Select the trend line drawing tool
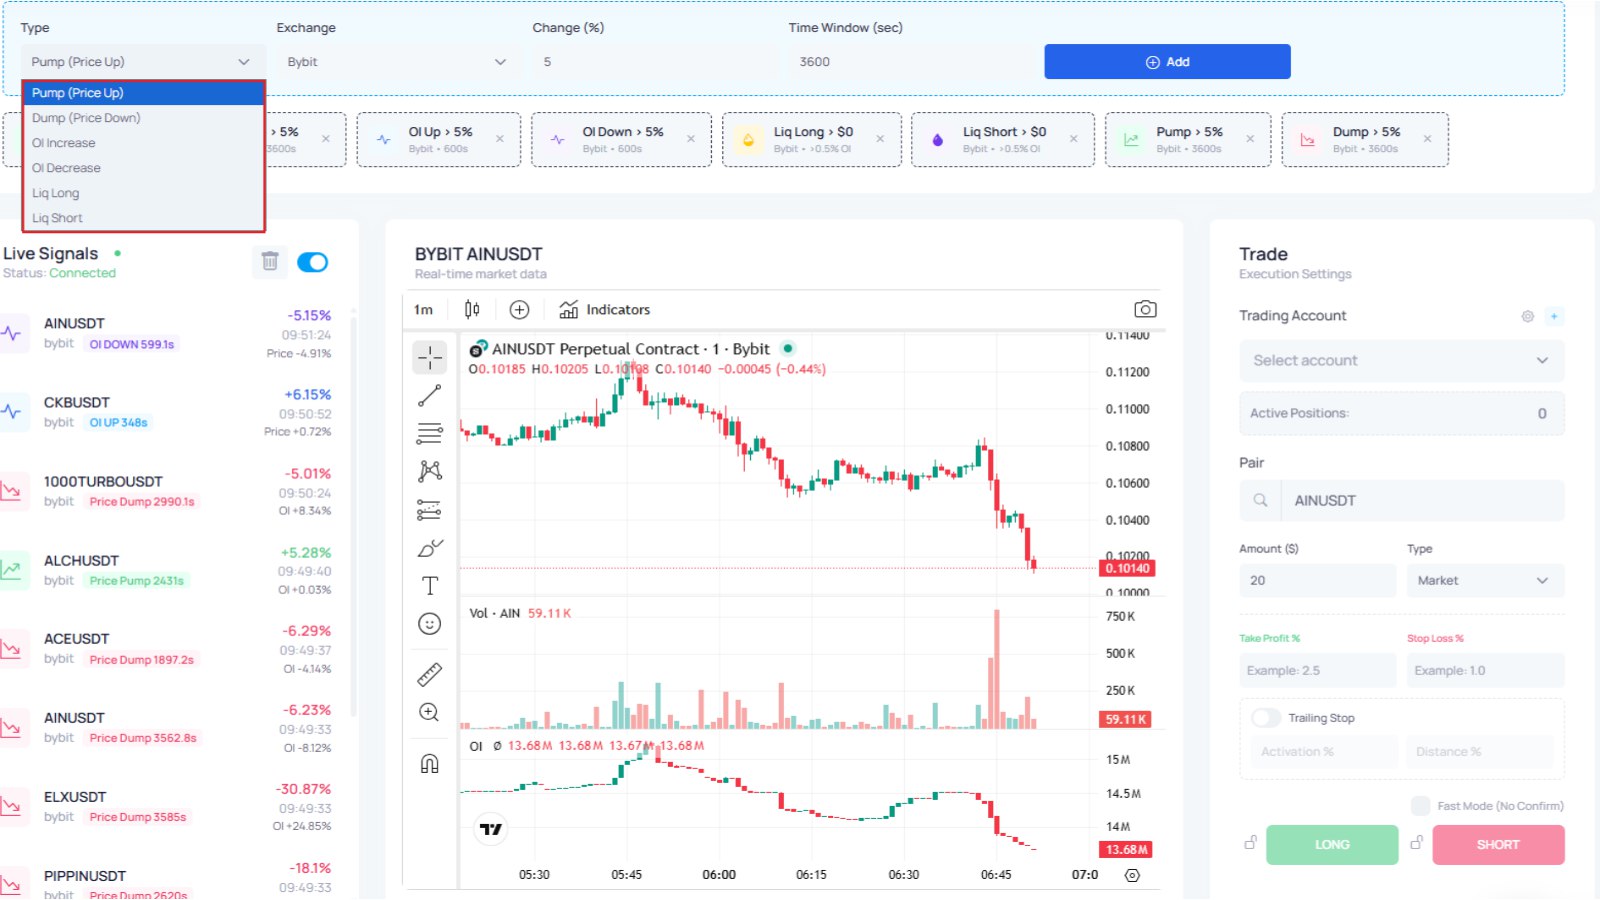The height and width of the screenshot is (900, 1600). click(x=429, y=396)
